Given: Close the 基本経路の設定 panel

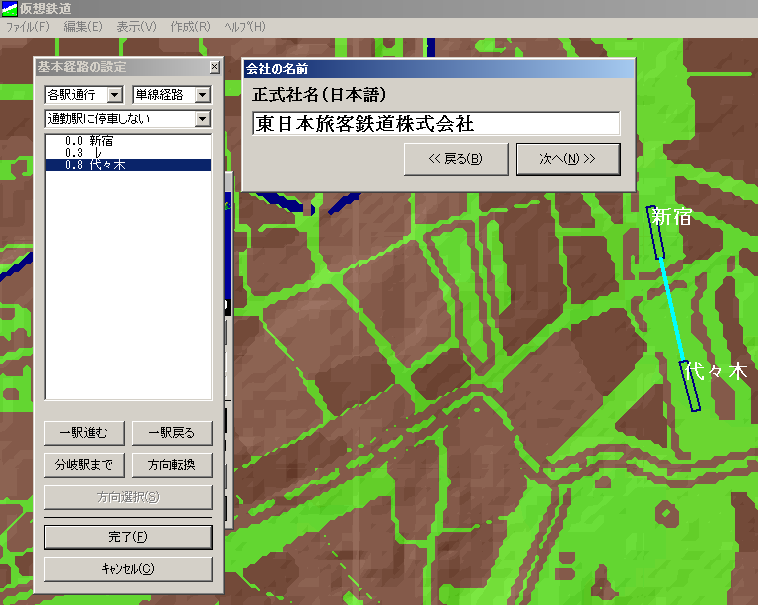Looking at the screenshot, I should tap(215, 67).
